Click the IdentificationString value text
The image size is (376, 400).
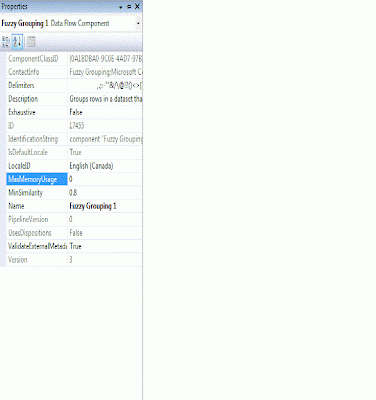pos(106,139)
